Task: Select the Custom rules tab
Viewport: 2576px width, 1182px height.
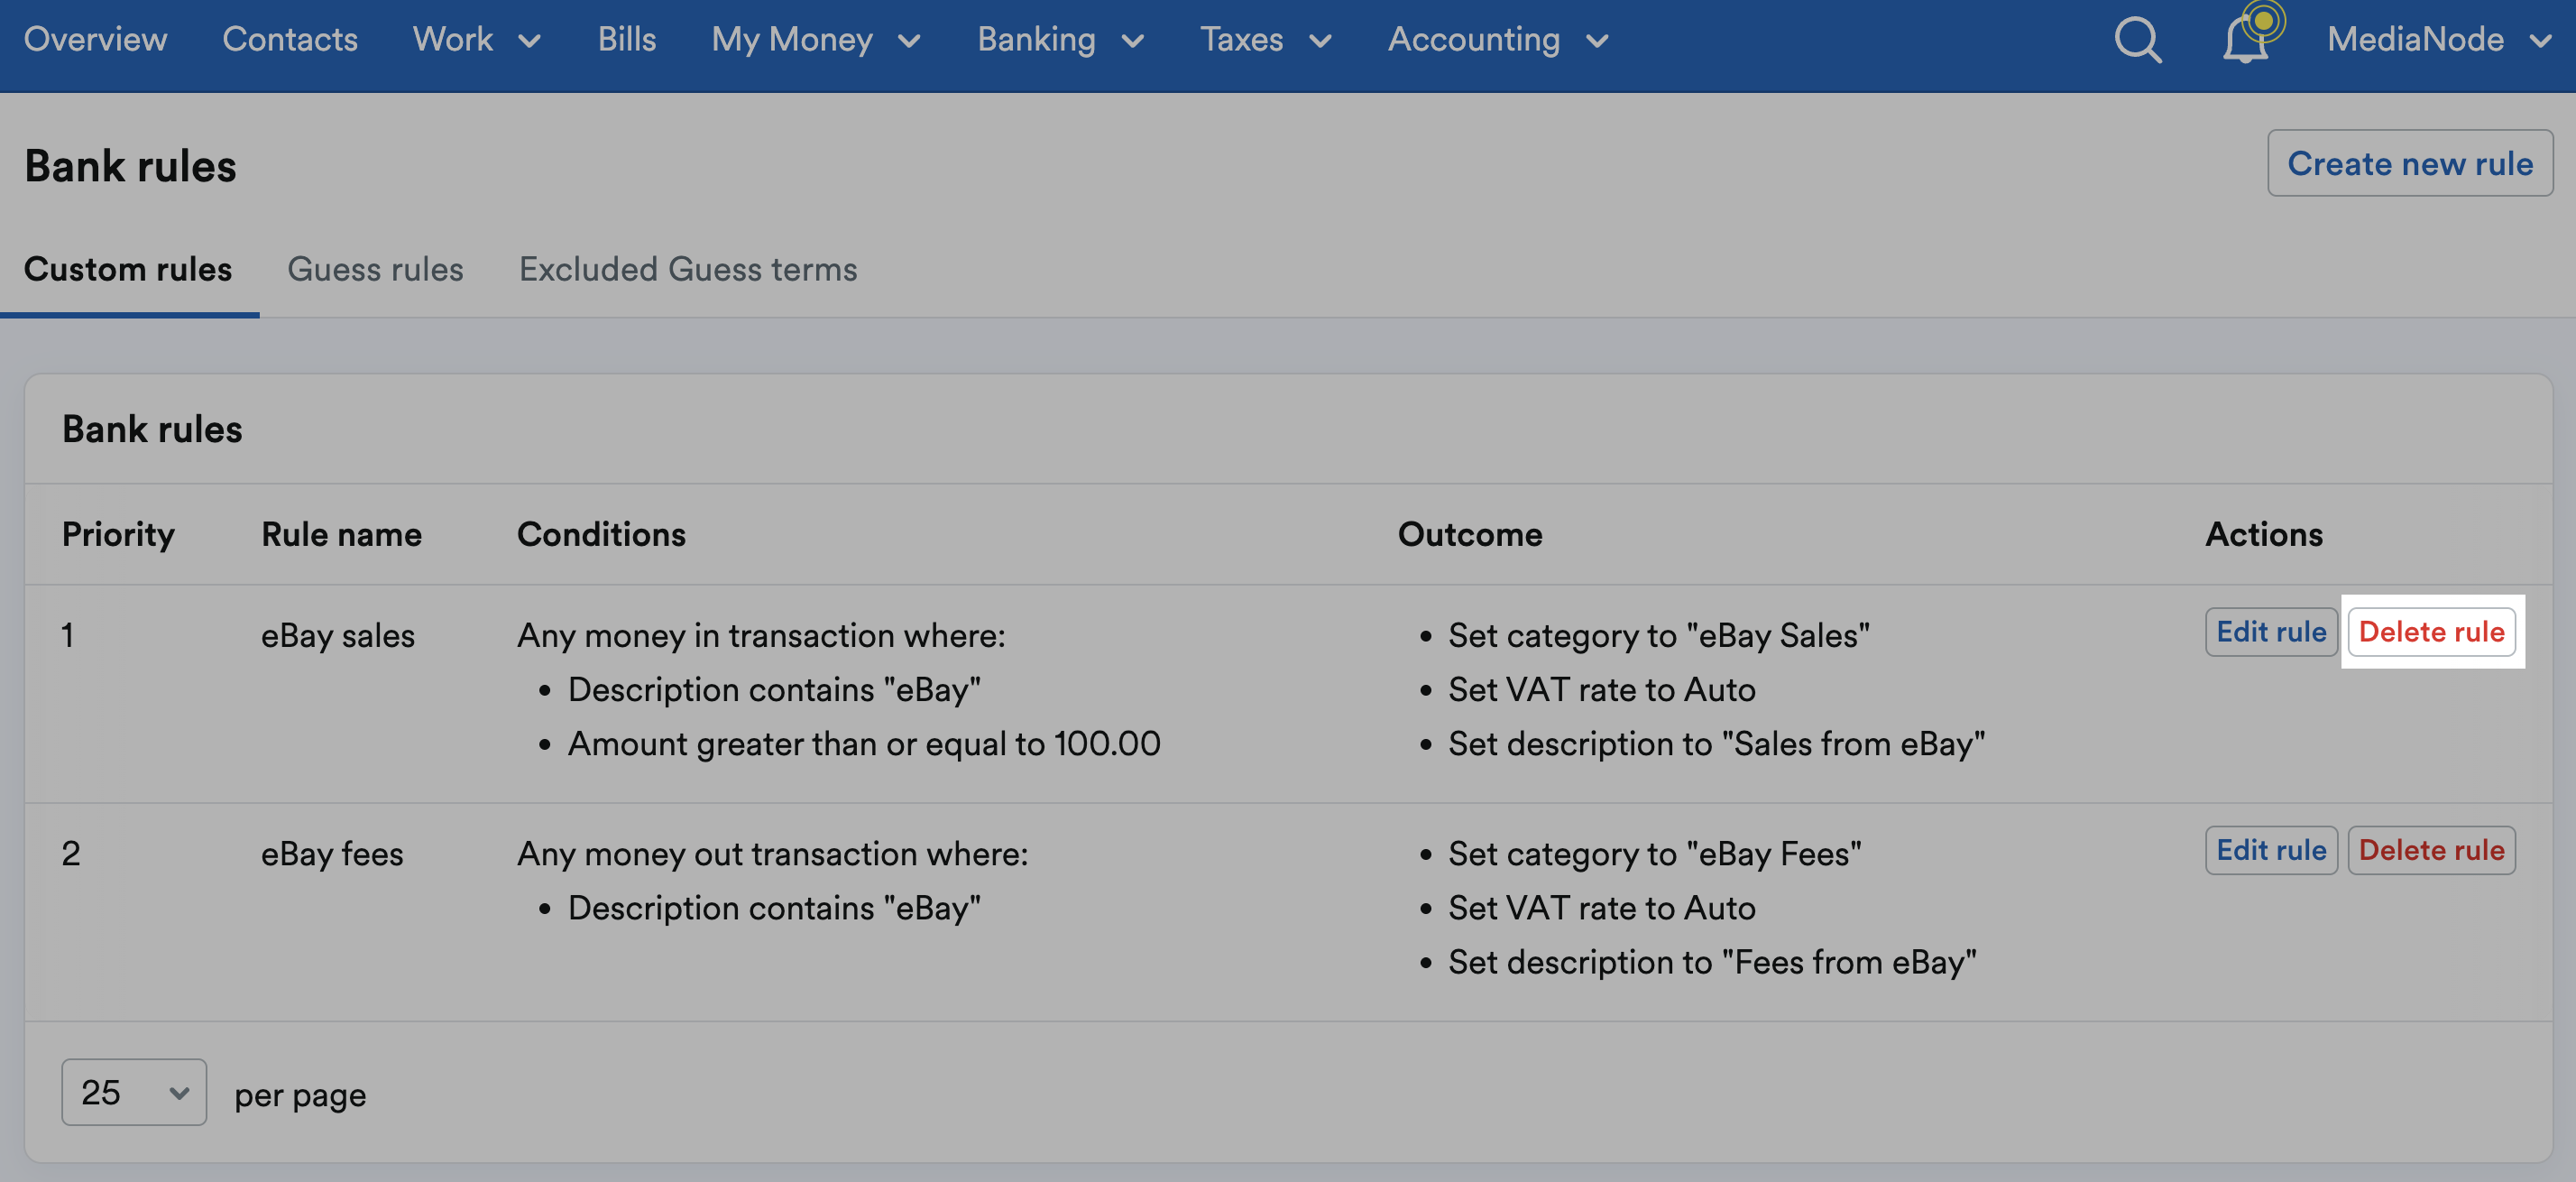Action: click(128, 269)
